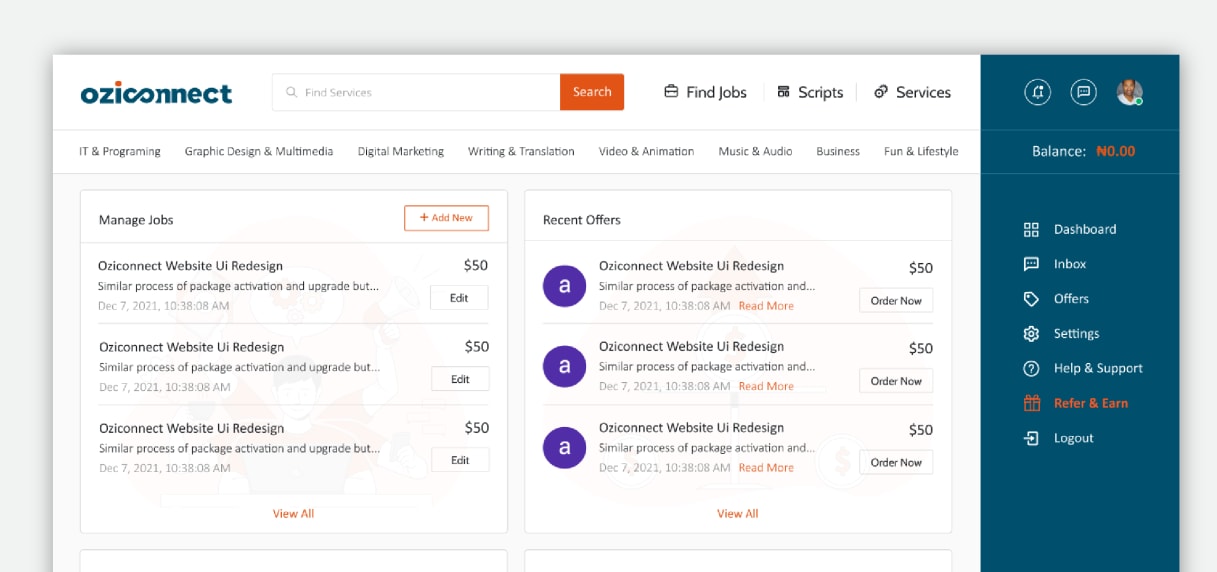Click the Settings gear icon
This screenshot has width=1217, height=572.
coord(1031,334)
